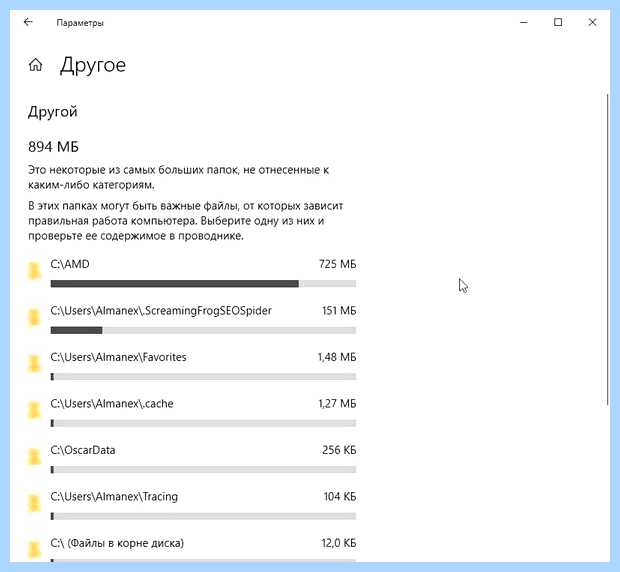The width and height of the screenshot is (620, 572).
Task: Click the 12,0 КБ size value
Action: click(338, 543)
